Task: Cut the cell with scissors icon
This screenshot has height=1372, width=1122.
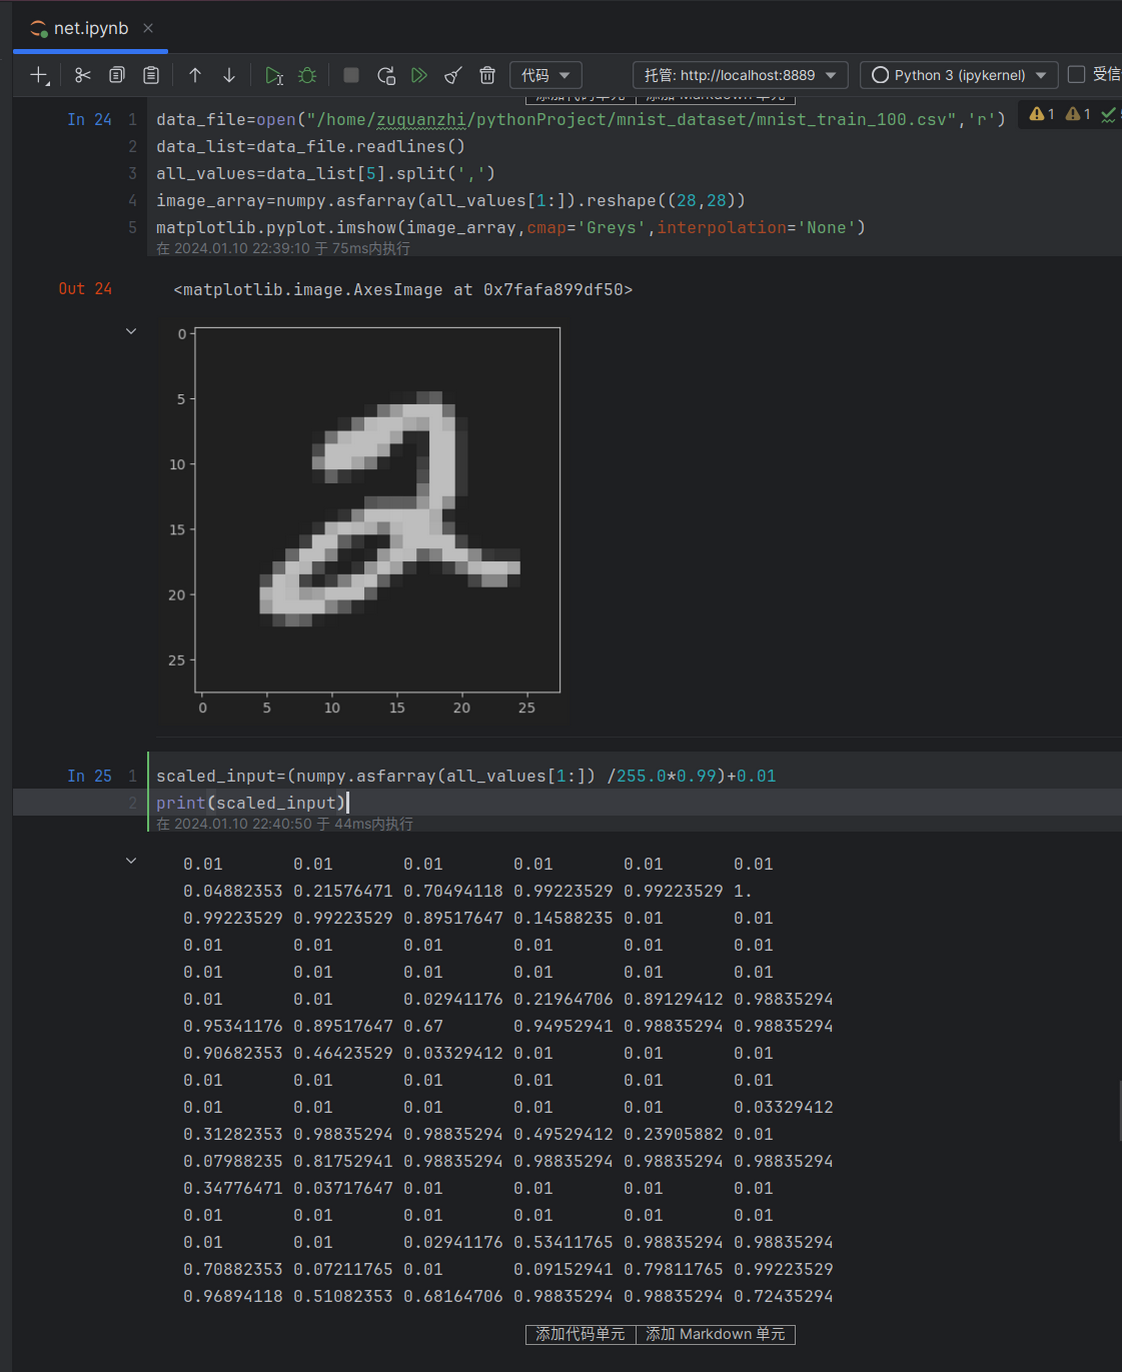Action: point(83,75)
